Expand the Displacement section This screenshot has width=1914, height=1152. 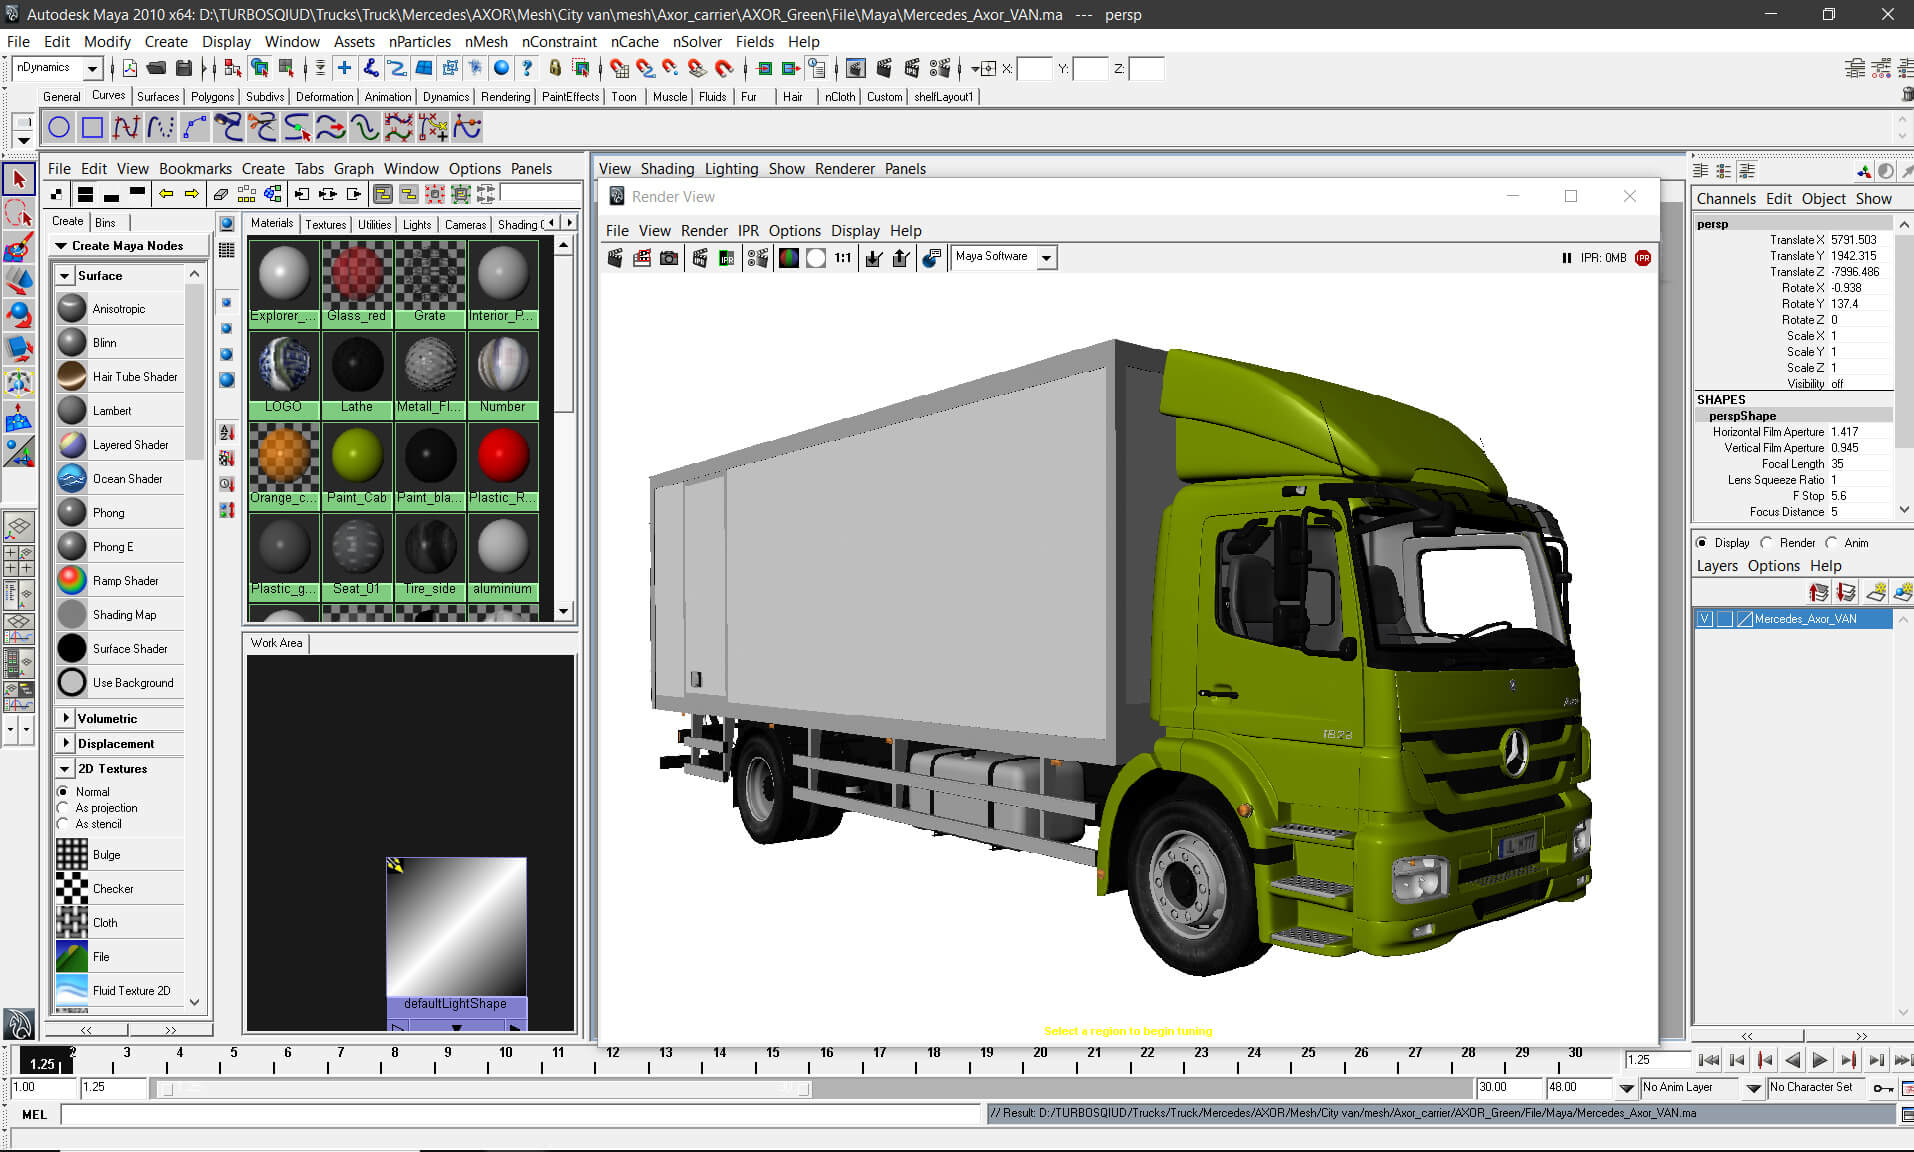(x=66, y=743)
